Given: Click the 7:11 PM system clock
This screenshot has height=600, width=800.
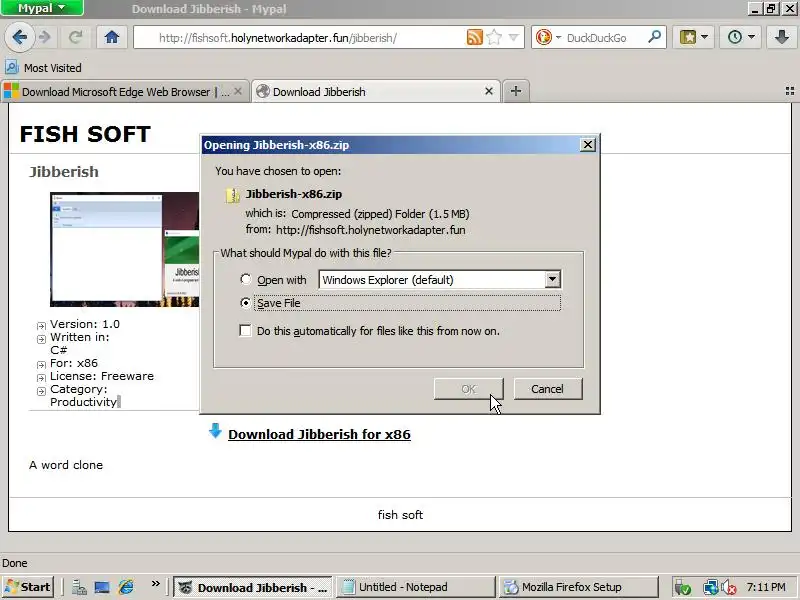Looking at the screenshot, I should pos(766,587).
